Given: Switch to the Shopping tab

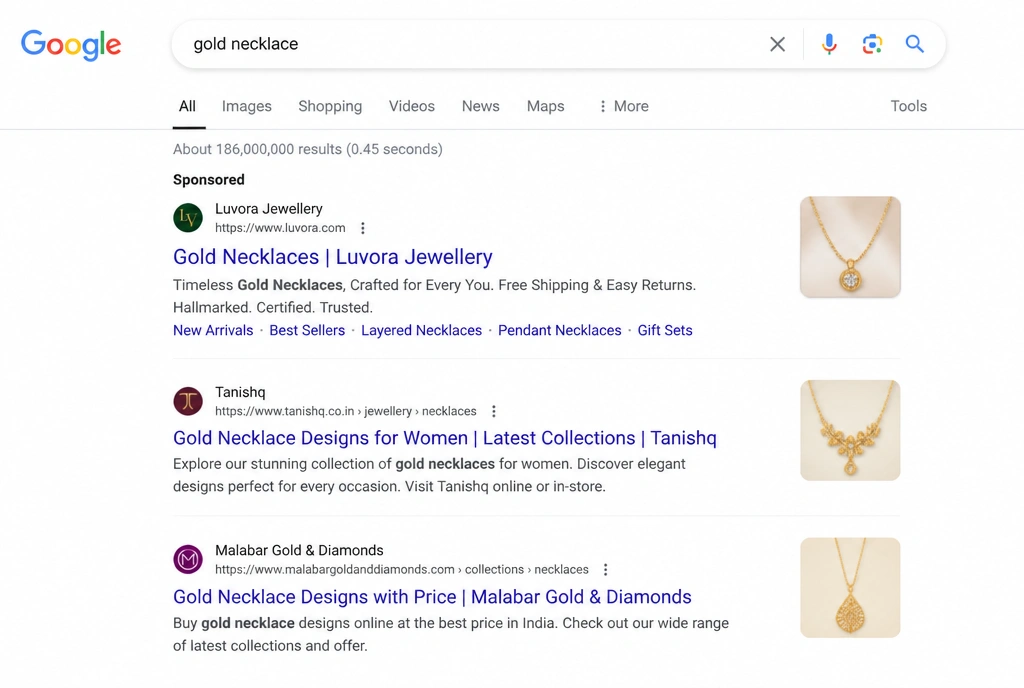Looking at the screenshot, I should pyautogui.click(x=330, y=106).
